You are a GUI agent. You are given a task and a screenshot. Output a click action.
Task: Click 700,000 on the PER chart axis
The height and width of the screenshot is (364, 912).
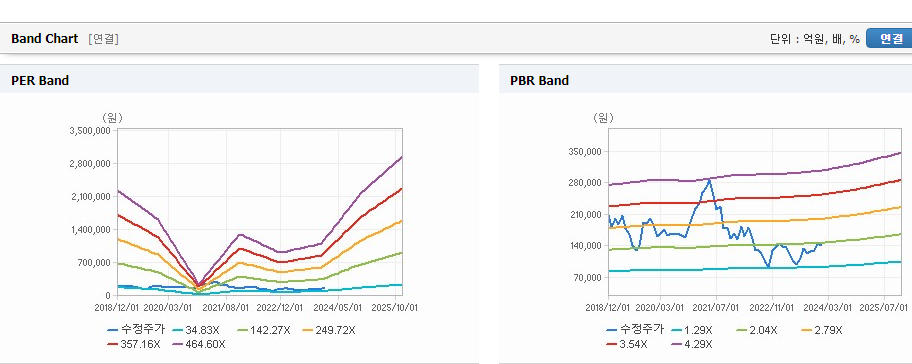pos(95,263)
